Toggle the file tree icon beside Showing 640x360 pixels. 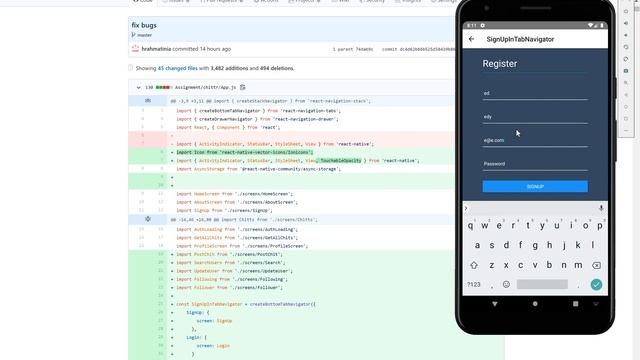click(x=131, y=68)
